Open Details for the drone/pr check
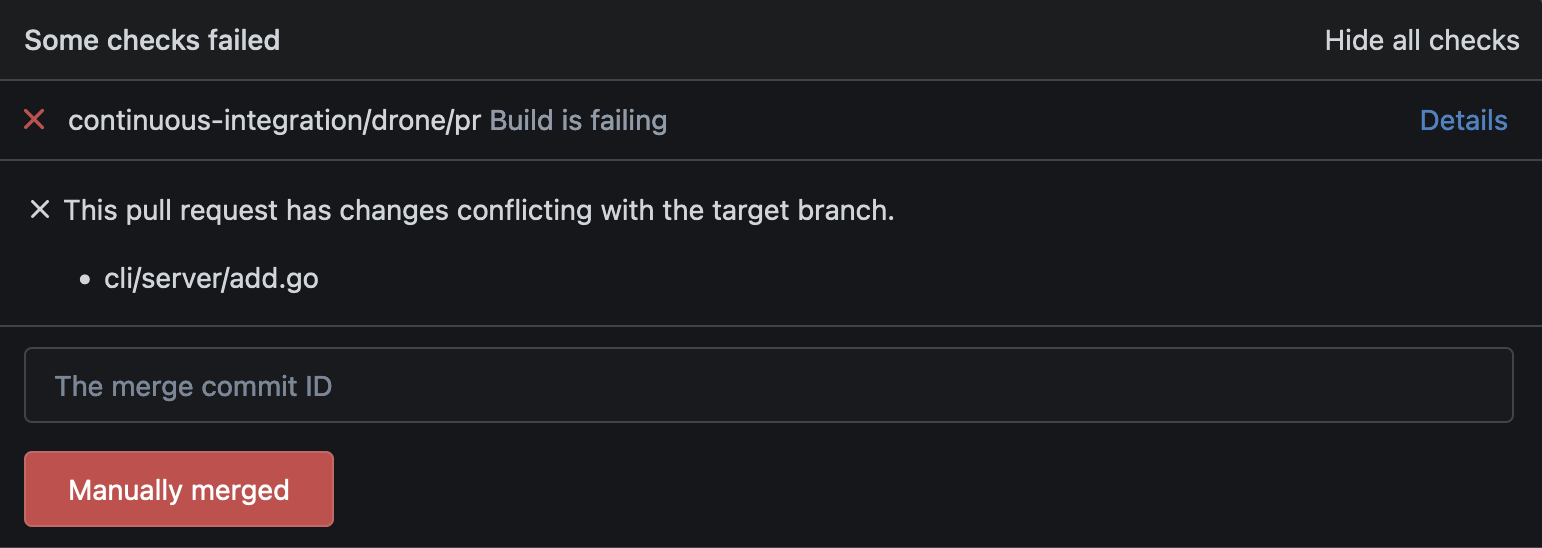Viewport: 1542px width, 548px height. 1463,121
